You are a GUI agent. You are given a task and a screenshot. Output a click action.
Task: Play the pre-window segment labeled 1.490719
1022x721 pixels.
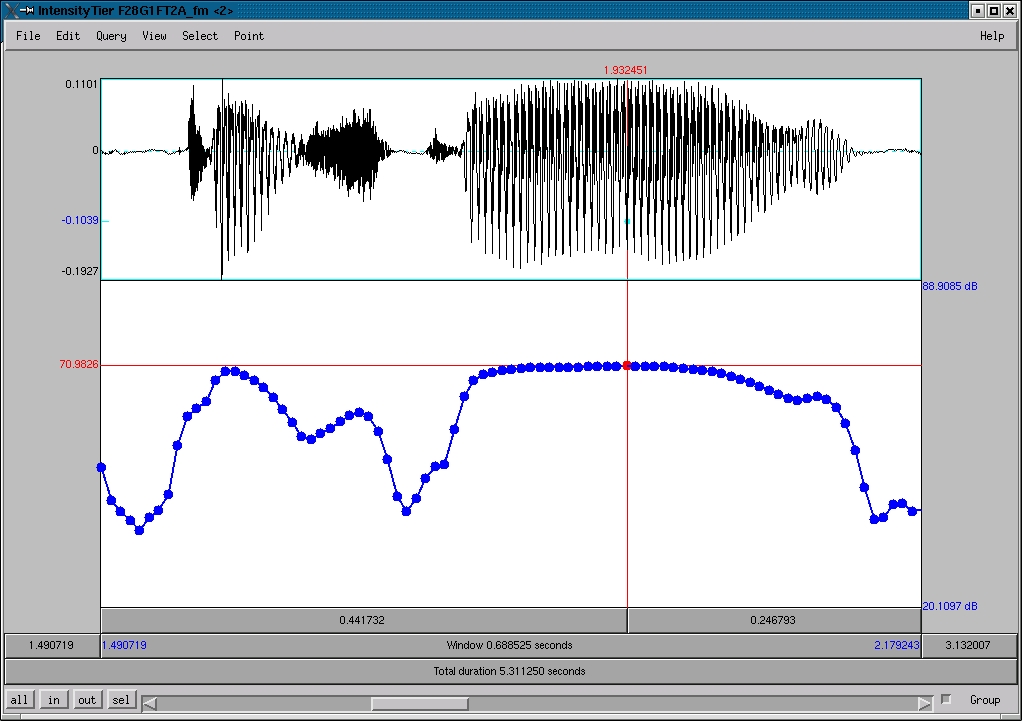coord(51,645)
